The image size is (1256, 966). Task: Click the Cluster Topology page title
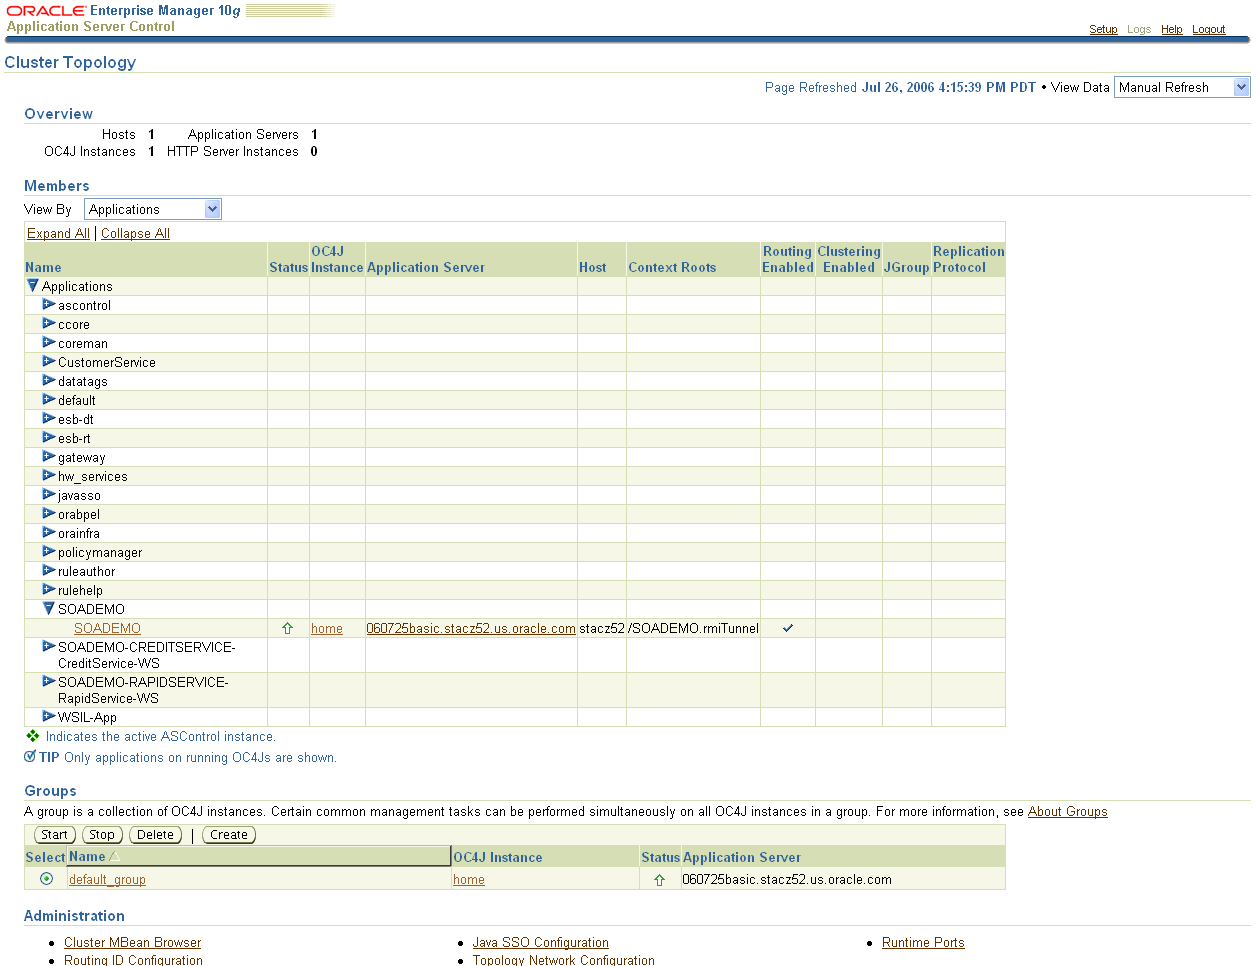pyautogui.click(x=70, y=62)
